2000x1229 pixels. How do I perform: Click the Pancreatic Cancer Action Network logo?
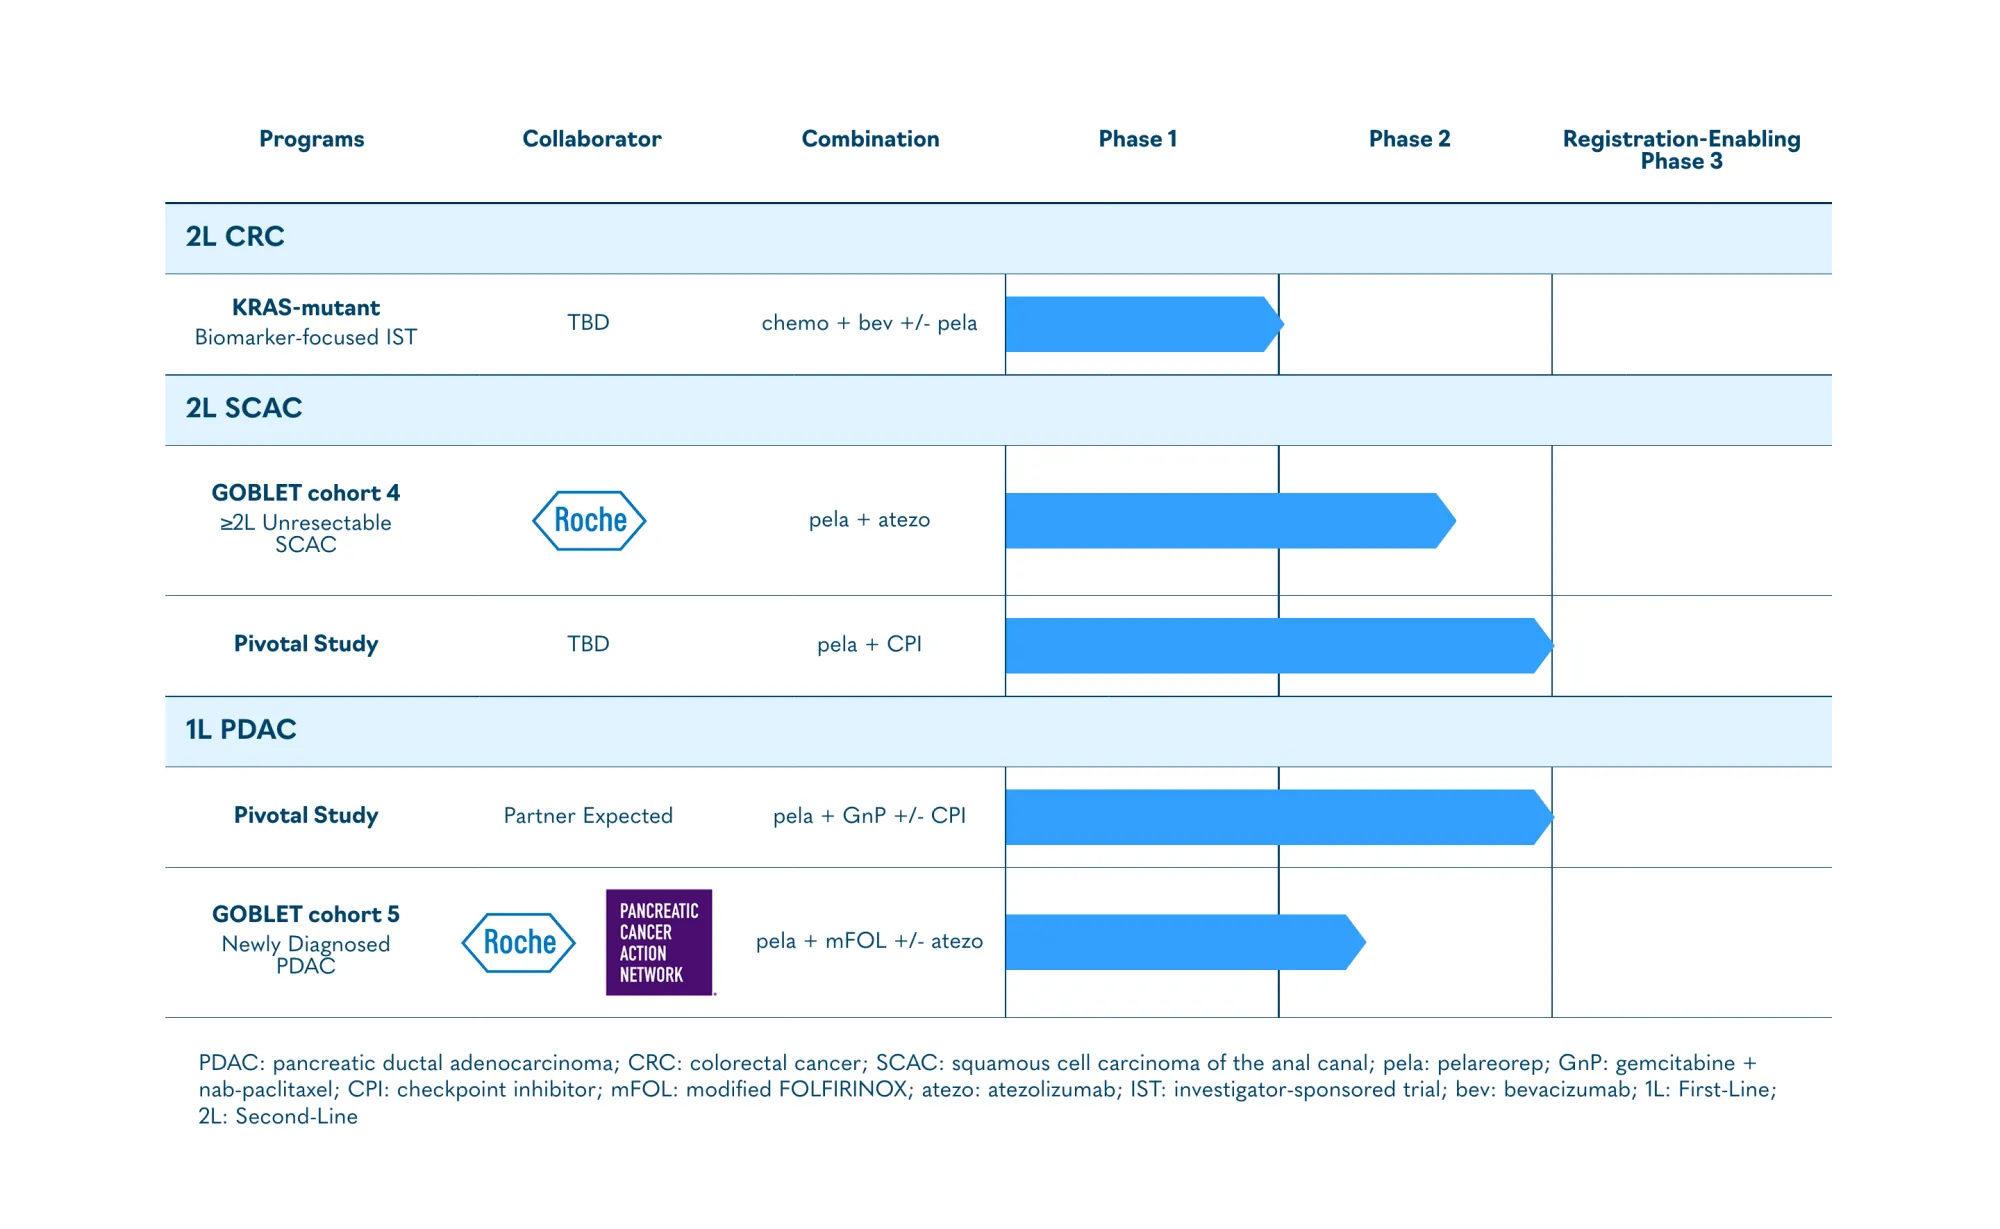[x=659, y=942]
